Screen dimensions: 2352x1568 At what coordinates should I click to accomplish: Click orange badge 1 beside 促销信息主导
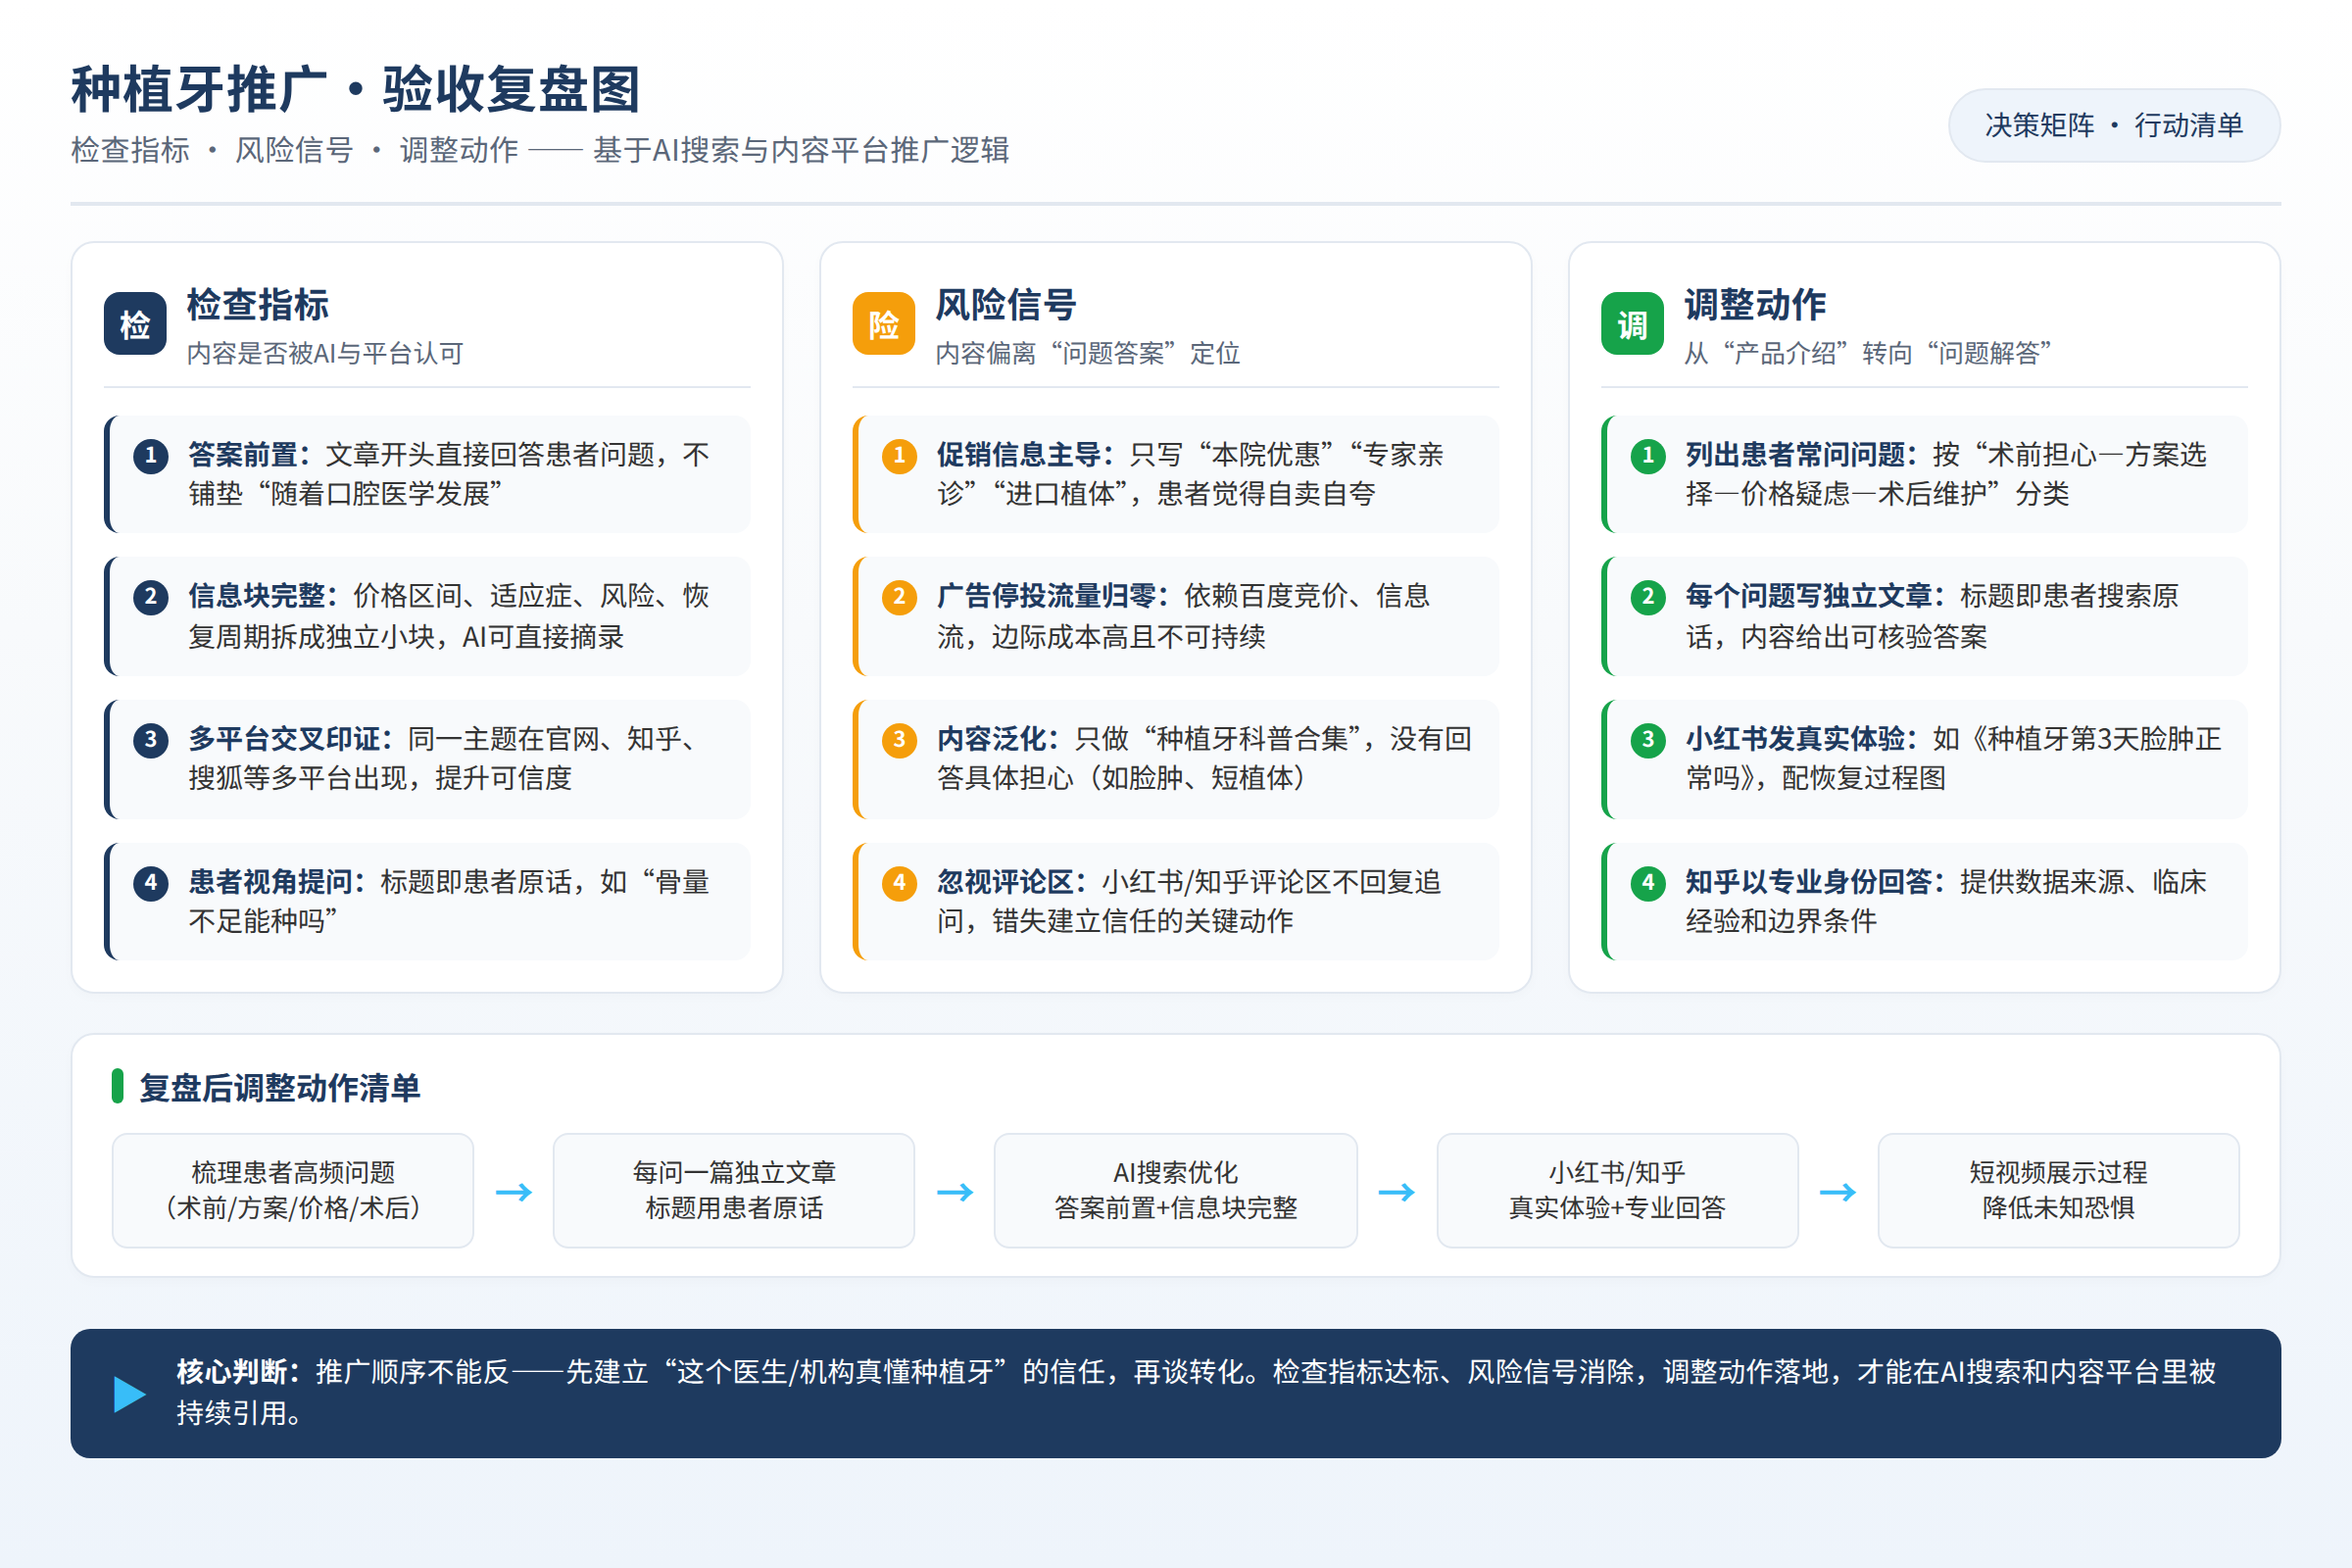pos(899,456)
